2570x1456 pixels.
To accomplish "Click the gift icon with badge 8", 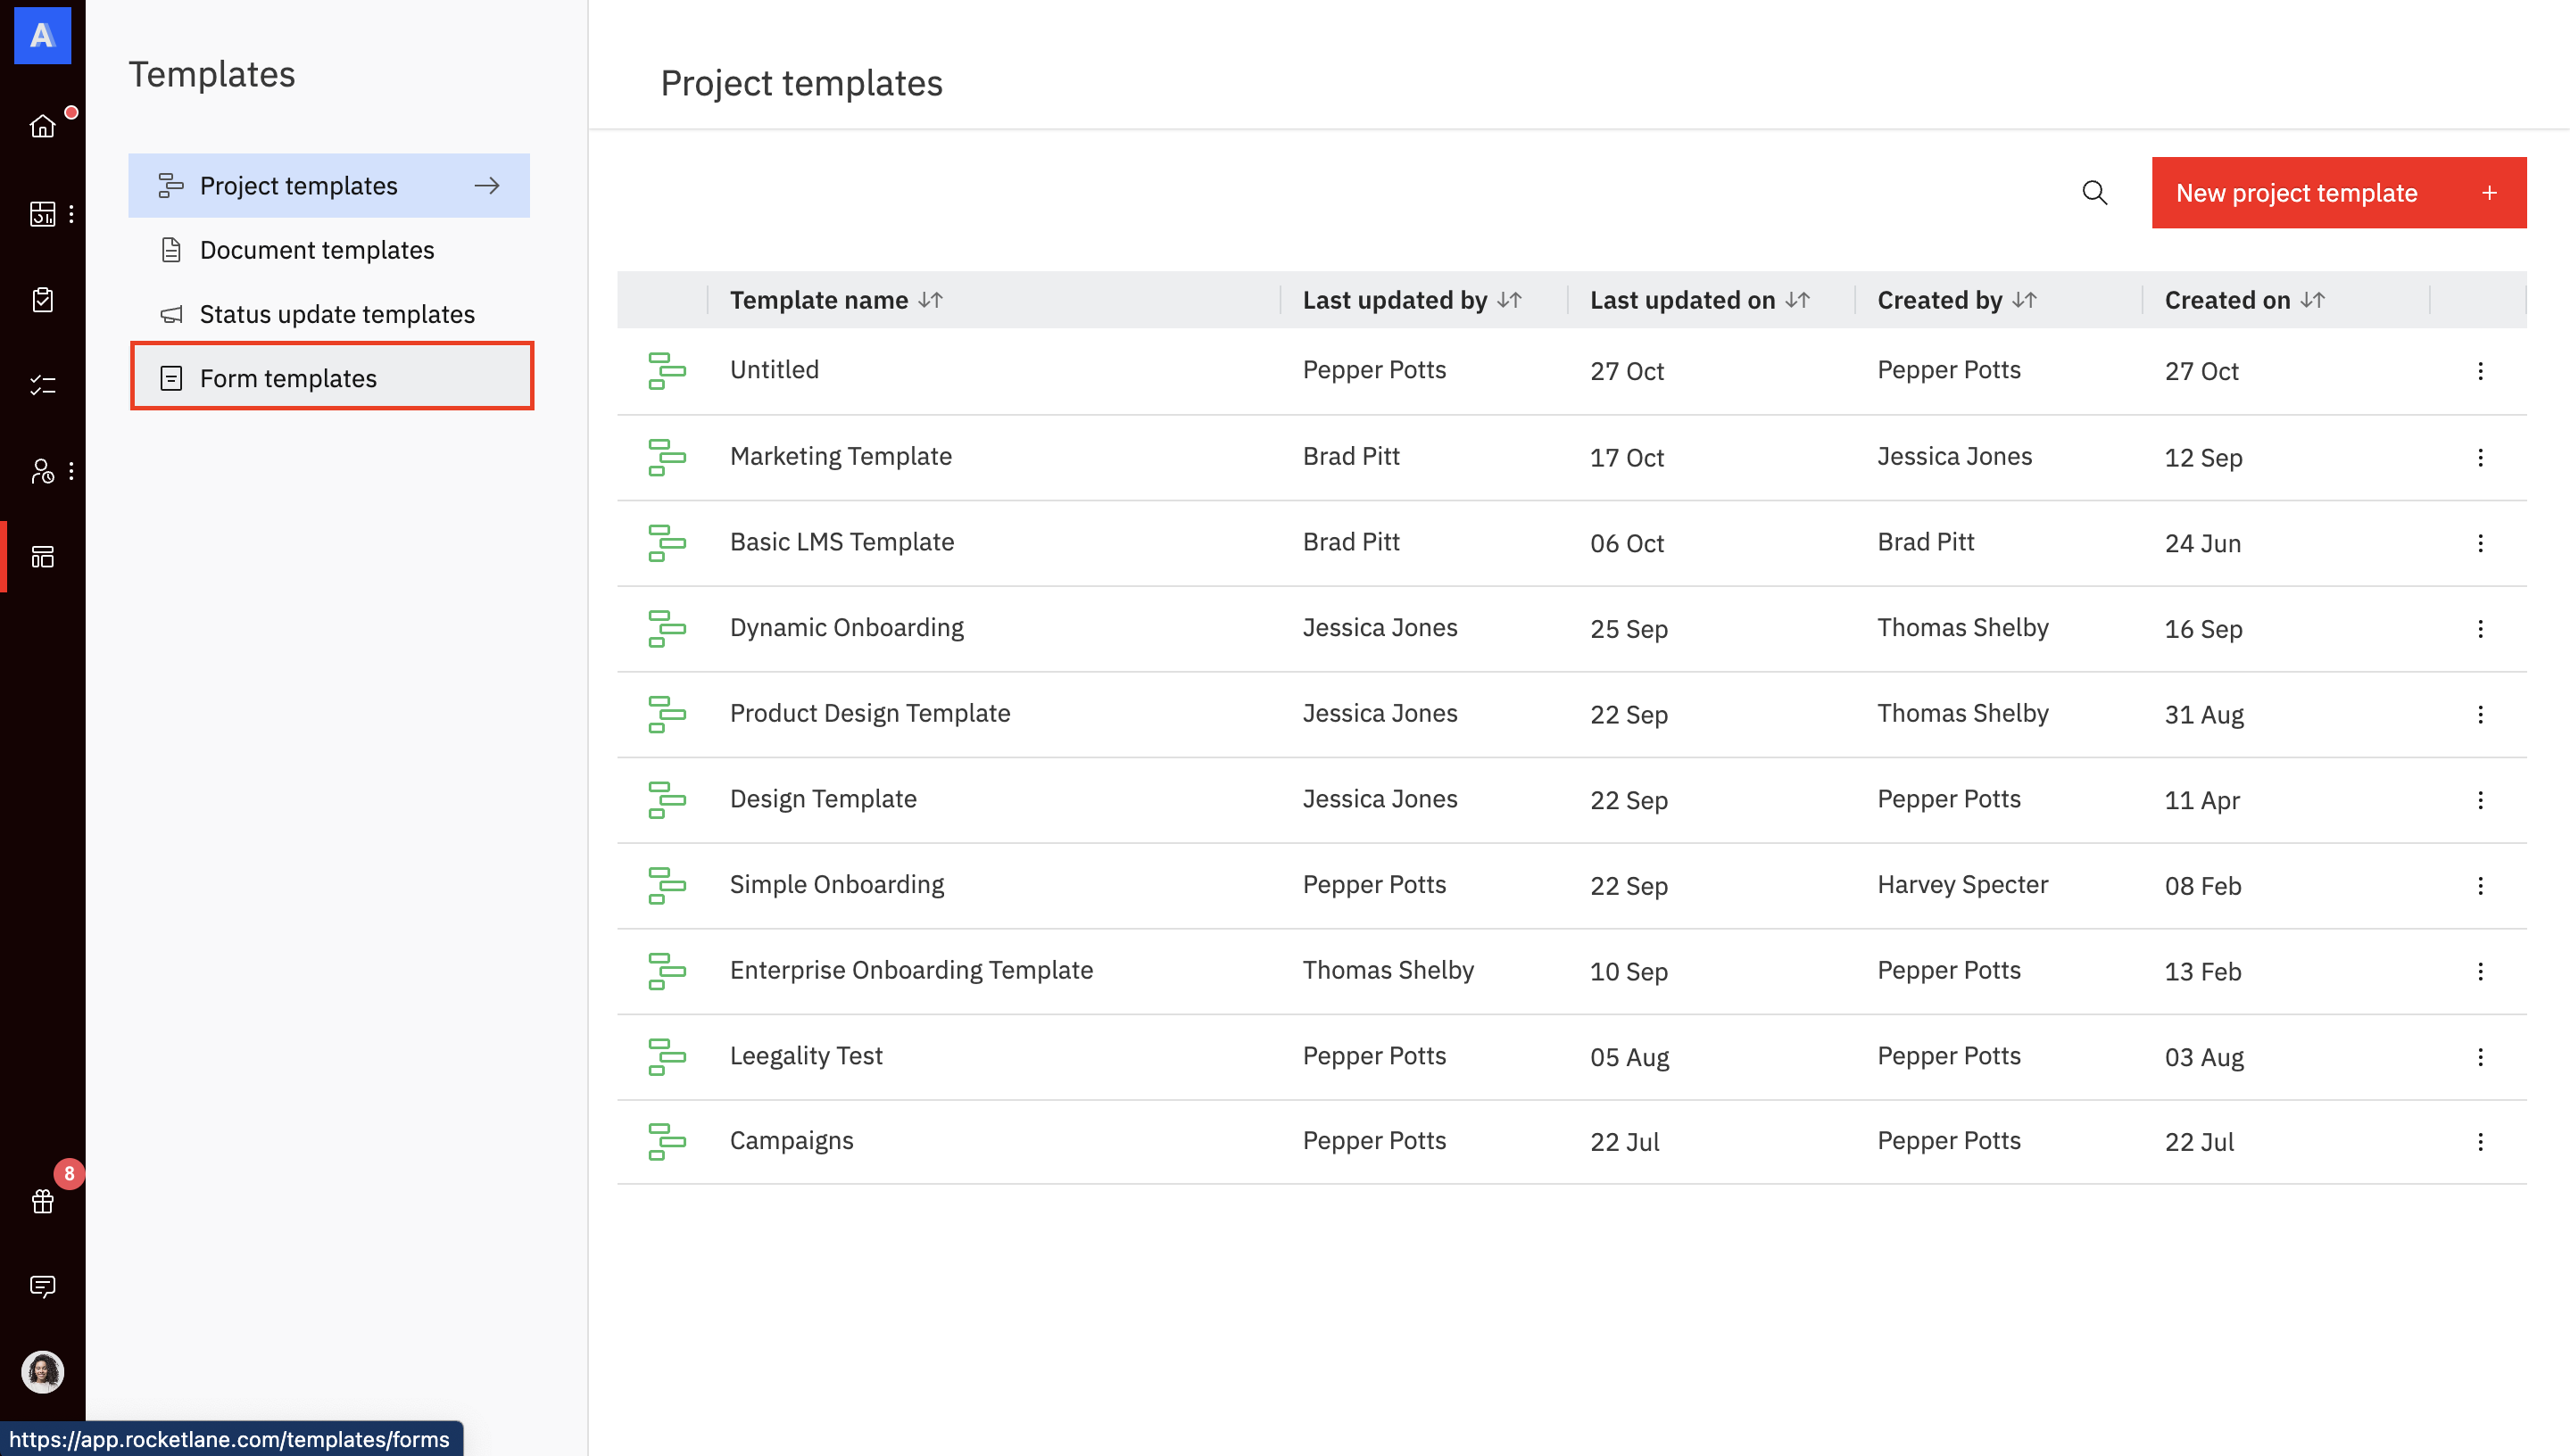I will pyautogui.click(x=42, y=1201).
